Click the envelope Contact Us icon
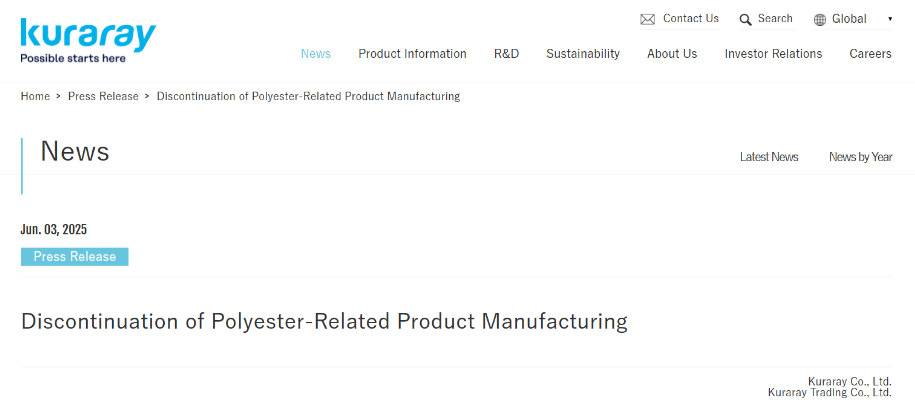Viewport: 915px width, 416px height. click(x=647, y=19)
